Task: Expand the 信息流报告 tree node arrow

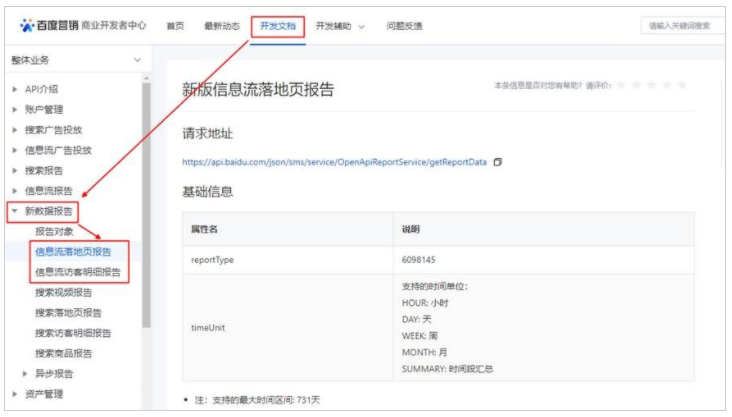Action: pyautogui.click(x=14, y=191)
